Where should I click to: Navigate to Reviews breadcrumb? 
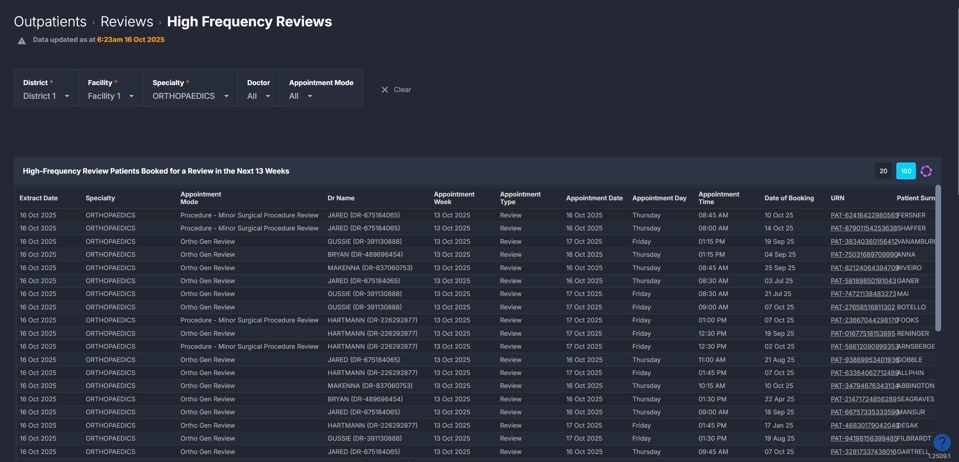(x=126, y=21)
